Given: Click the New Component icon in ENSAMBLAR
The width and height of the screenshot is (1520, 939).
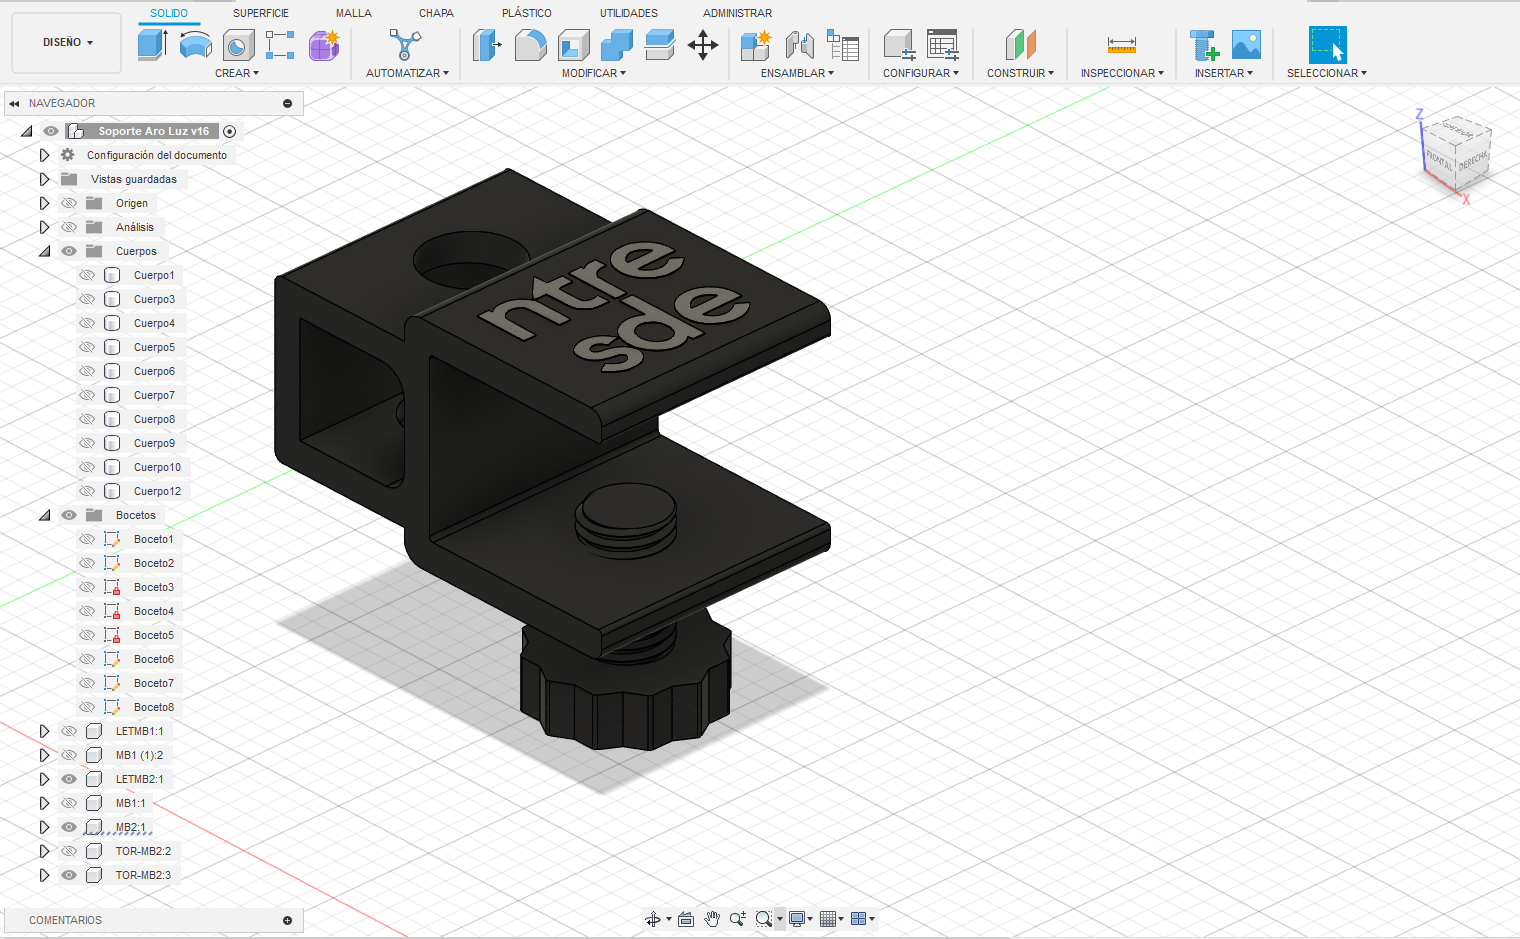Looking at the screenshot, I should 756,45.
